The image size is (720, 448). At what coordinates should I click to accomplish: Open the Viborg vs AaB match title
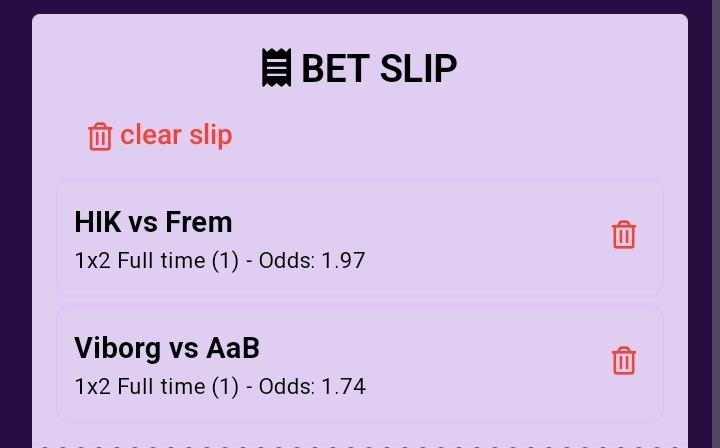pyautogui.click(x=167, y=348)
